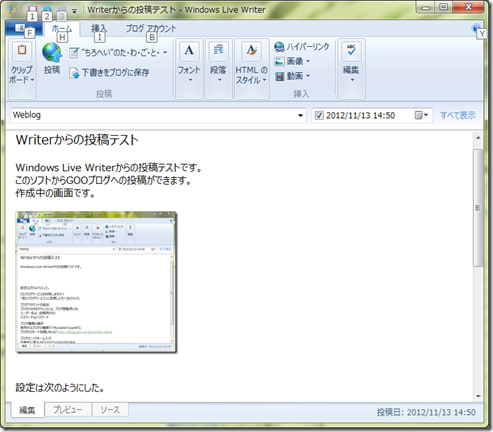Click the Undo icon in quick access toolbar
Screen dimensions: 493x432
tap(47, 10)
